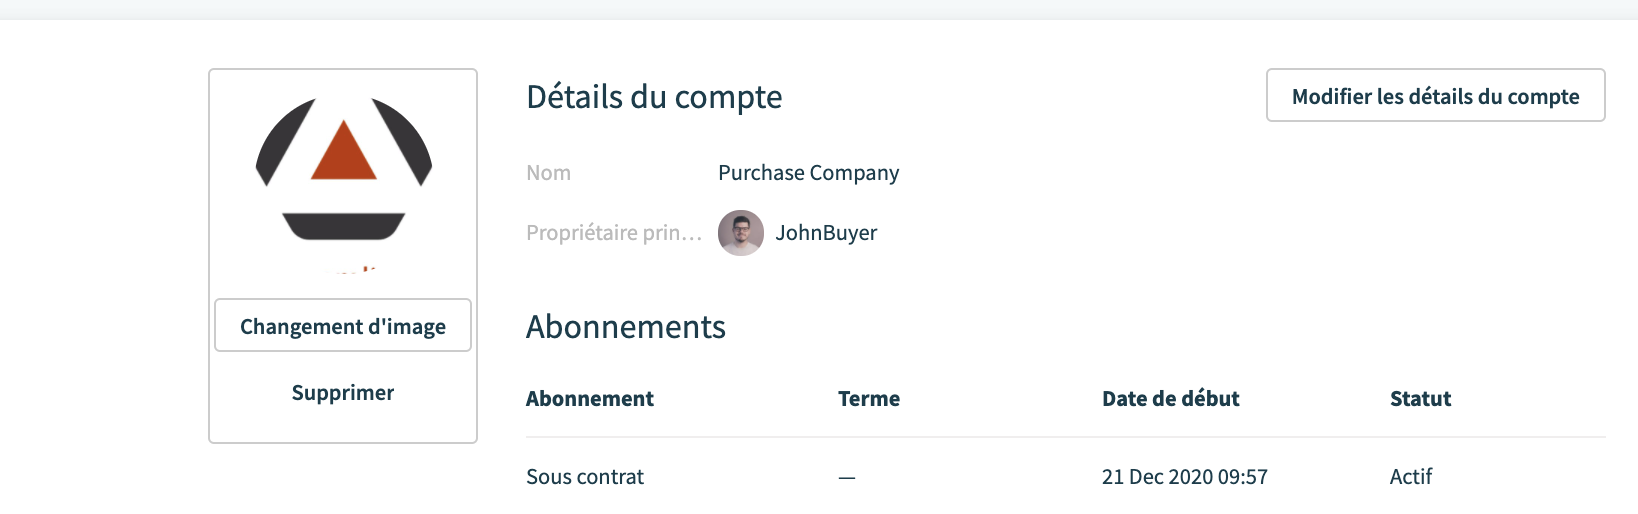The image size is (1638, 514).
Task: Click the Nom field label
Action: (x=549, y=173)
